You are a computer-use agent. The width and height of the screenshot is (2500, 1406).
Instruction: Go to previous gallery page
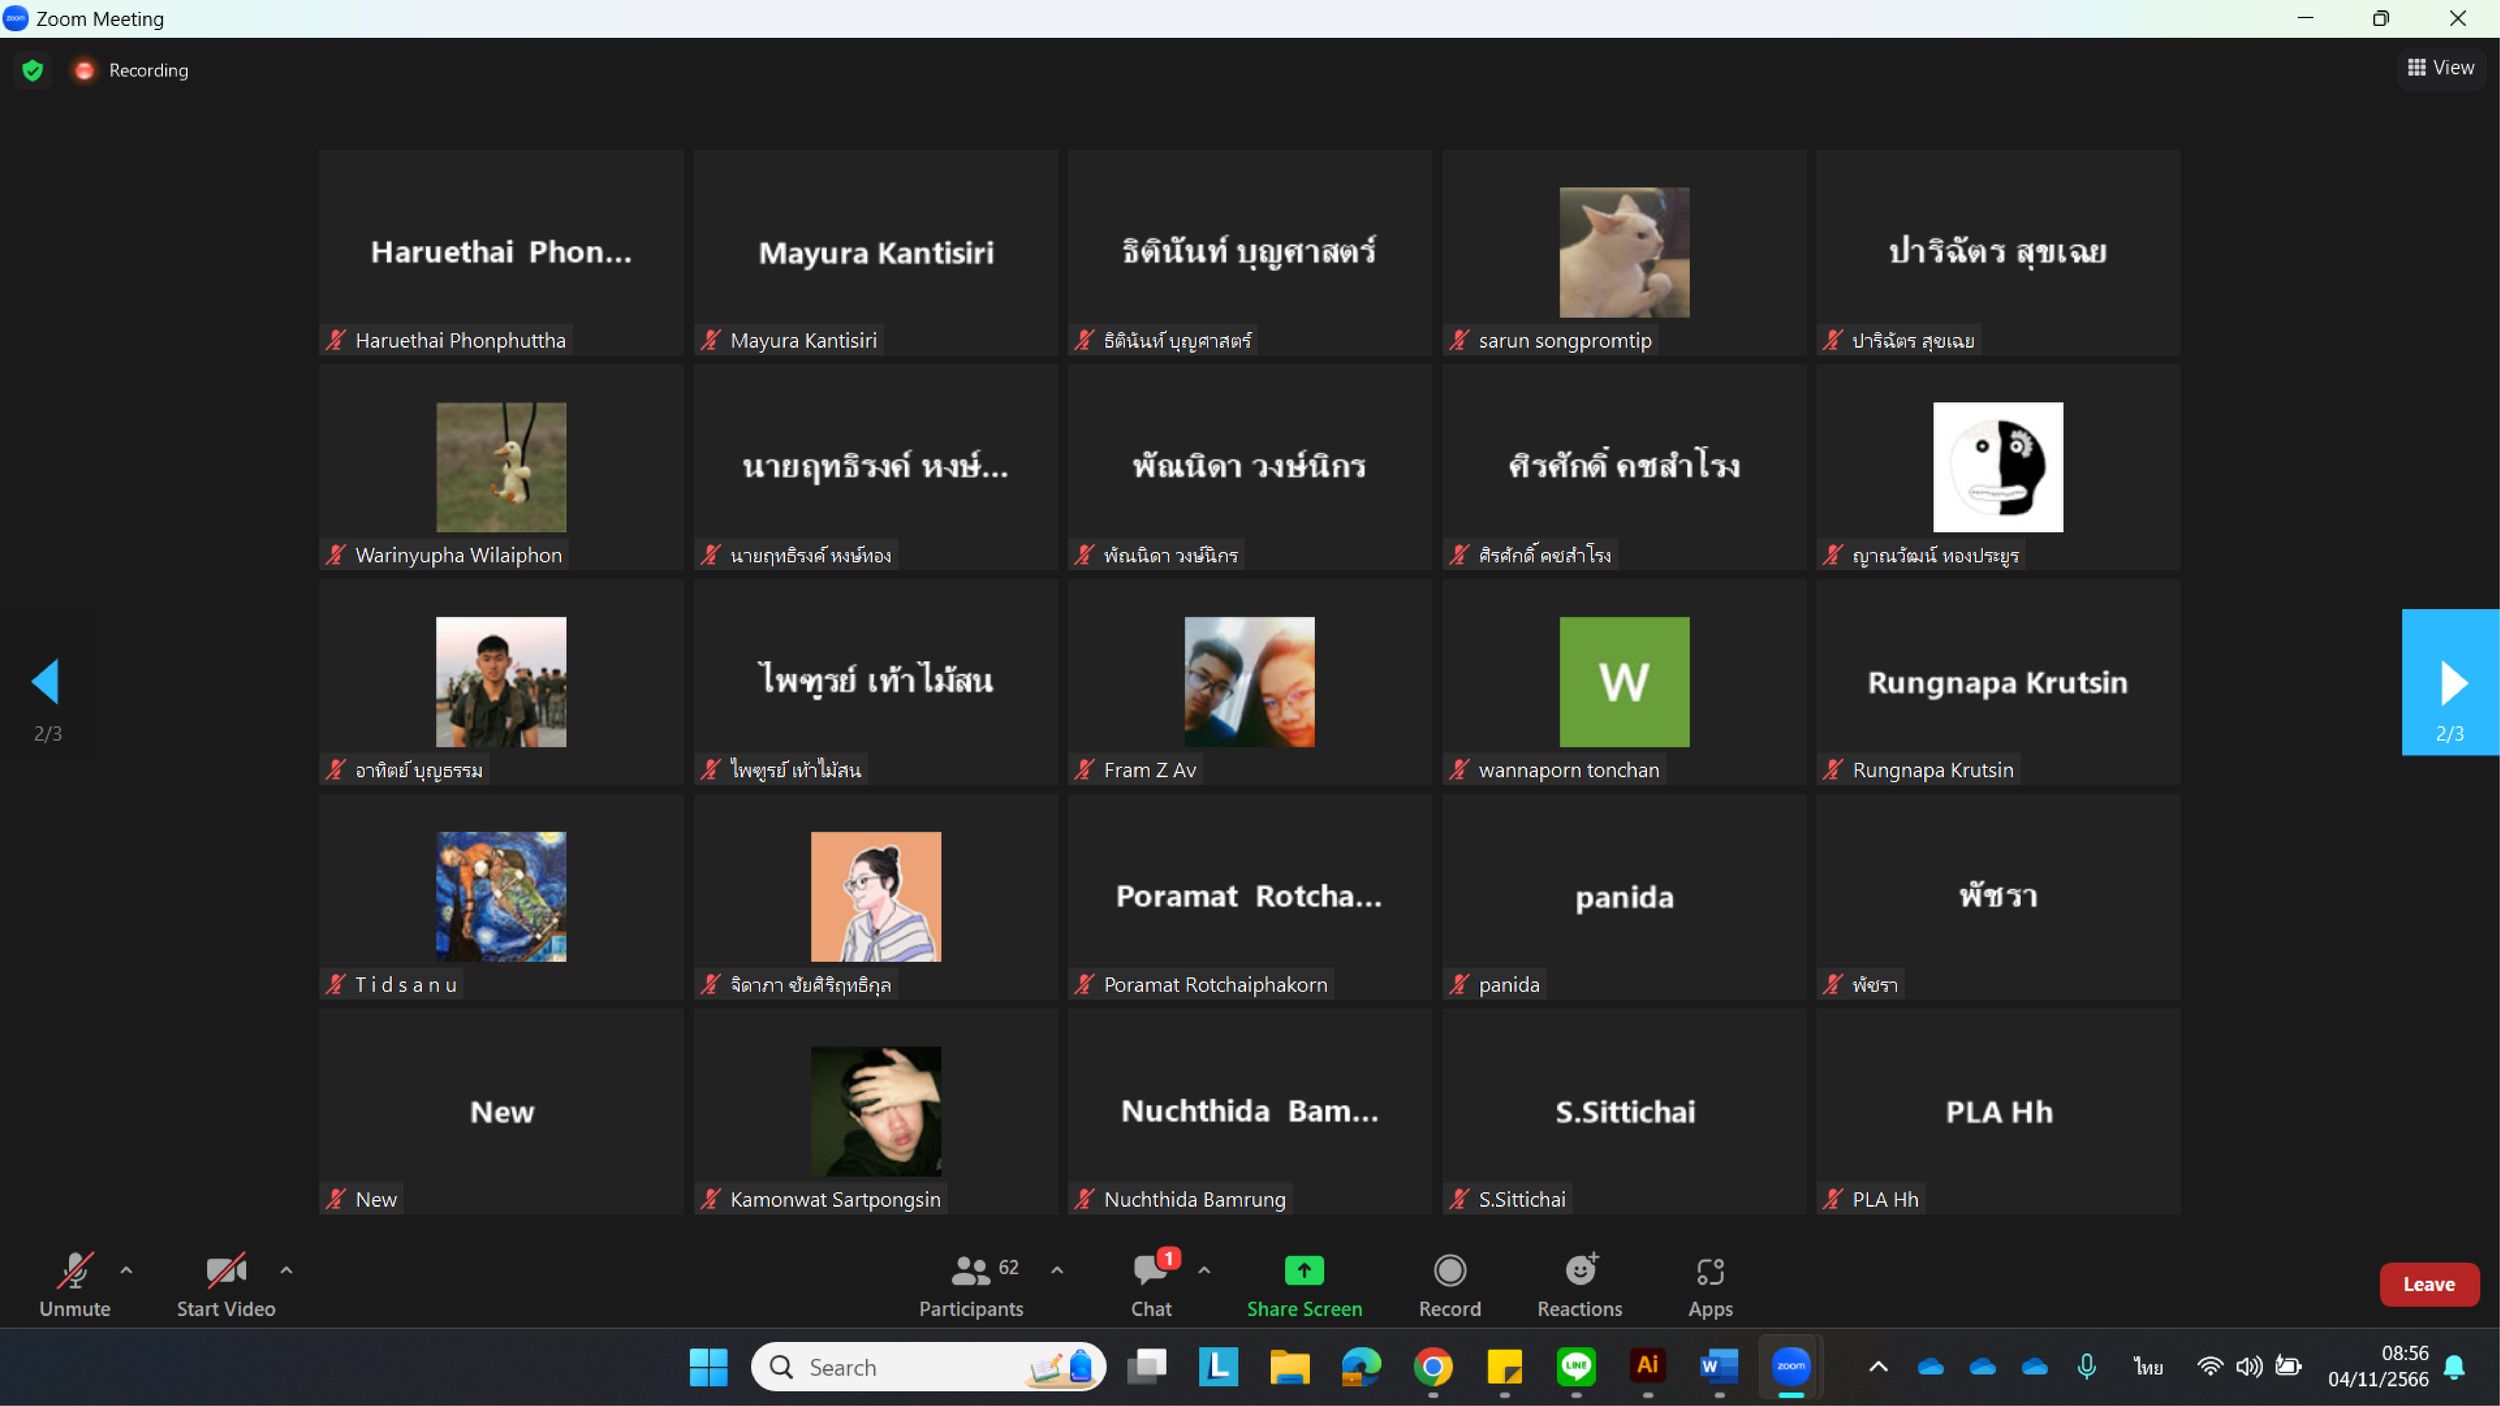pyautogui.click(x=46, y=682)
